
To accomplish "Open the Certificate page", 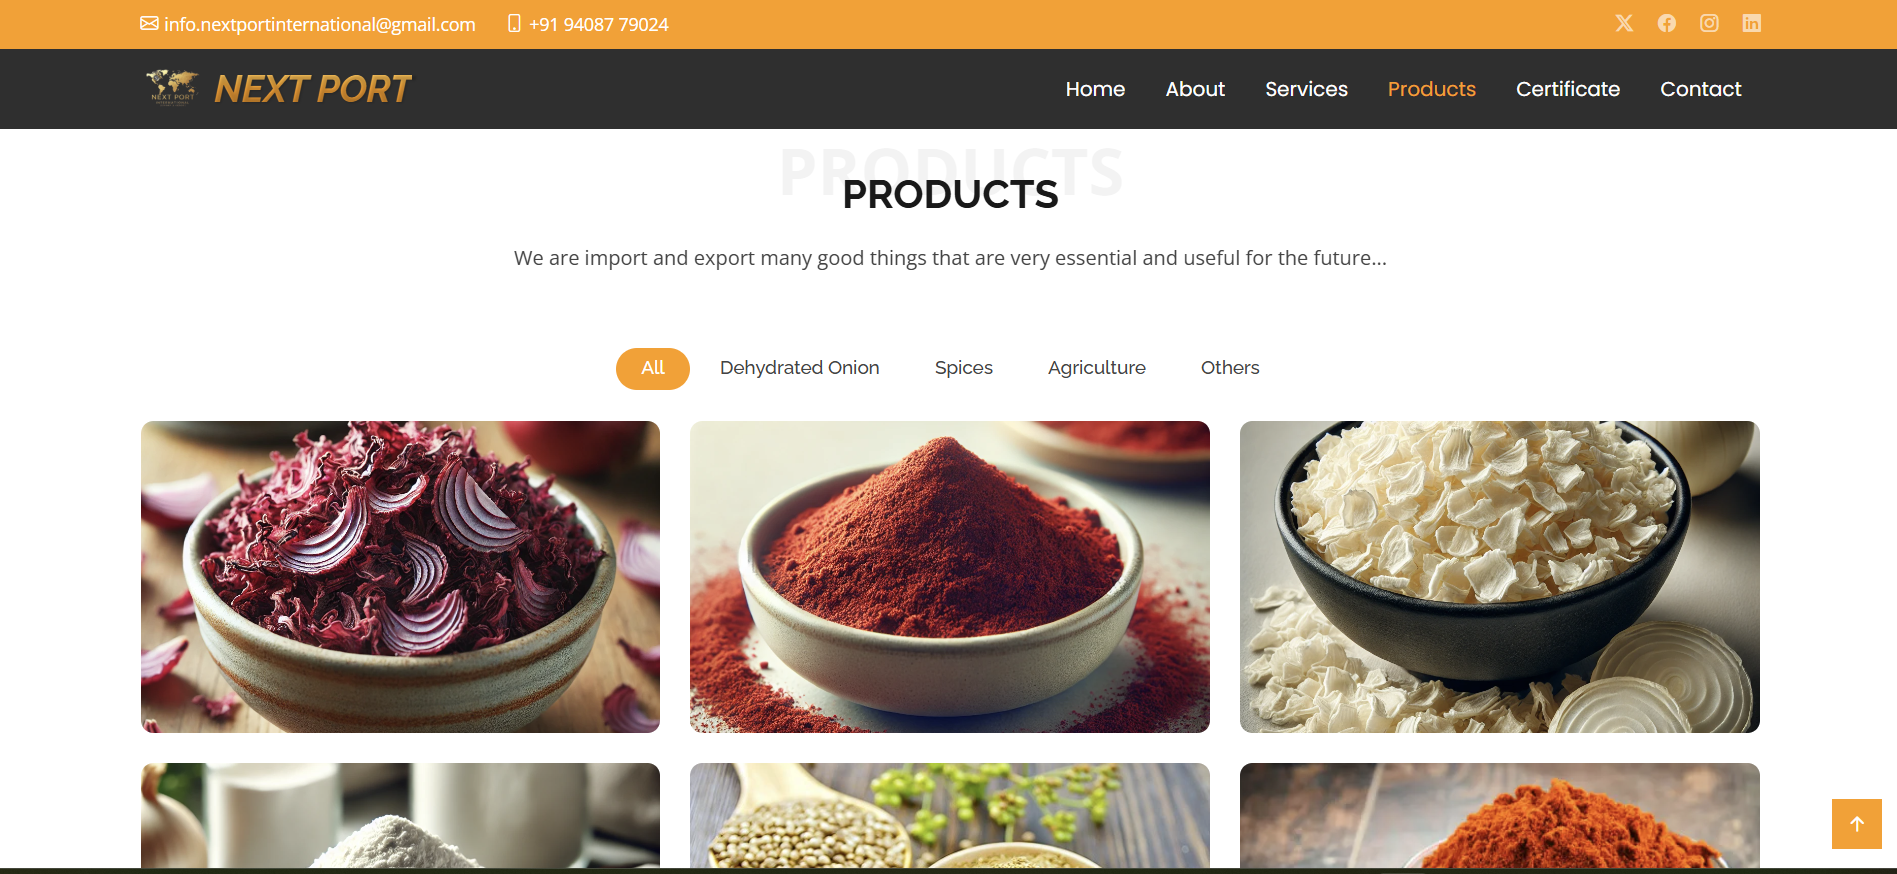I will pos(1568,89).
